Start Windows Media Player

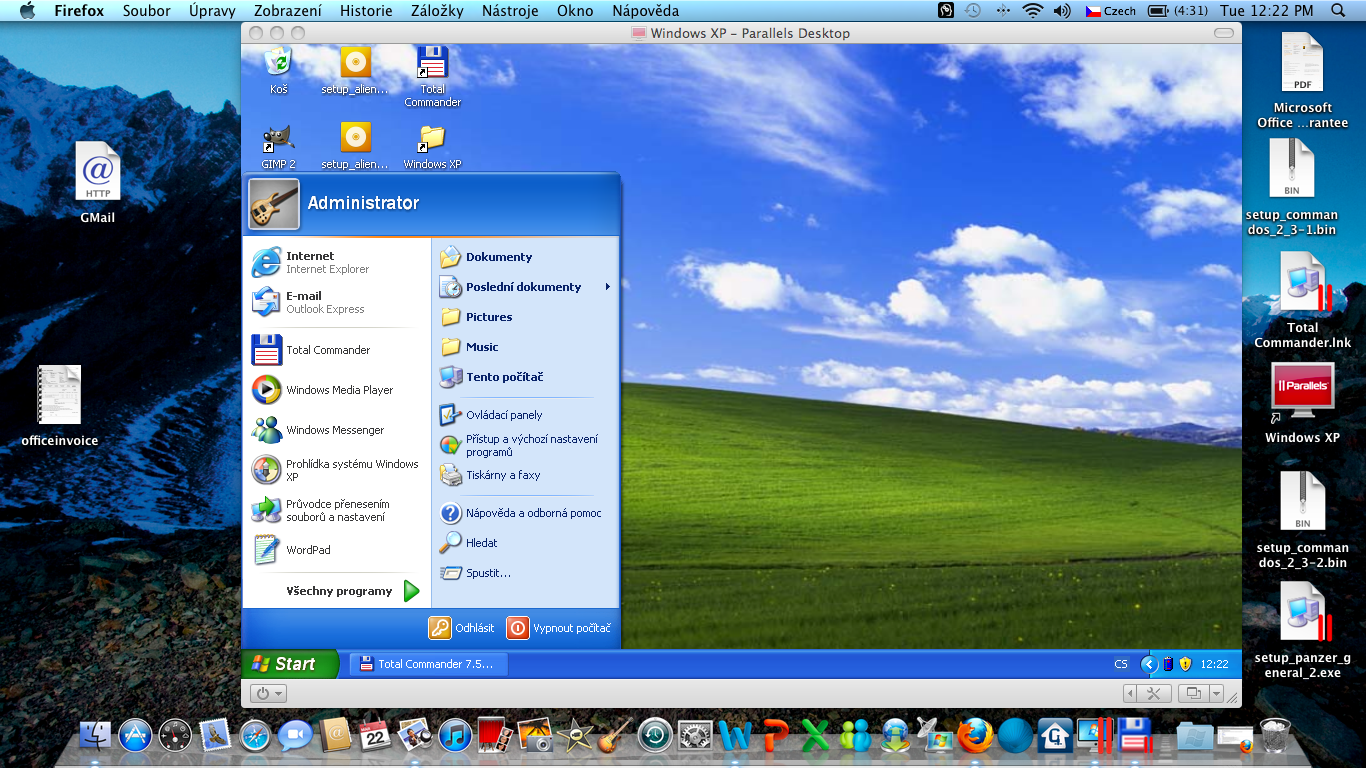click(337, 390)
